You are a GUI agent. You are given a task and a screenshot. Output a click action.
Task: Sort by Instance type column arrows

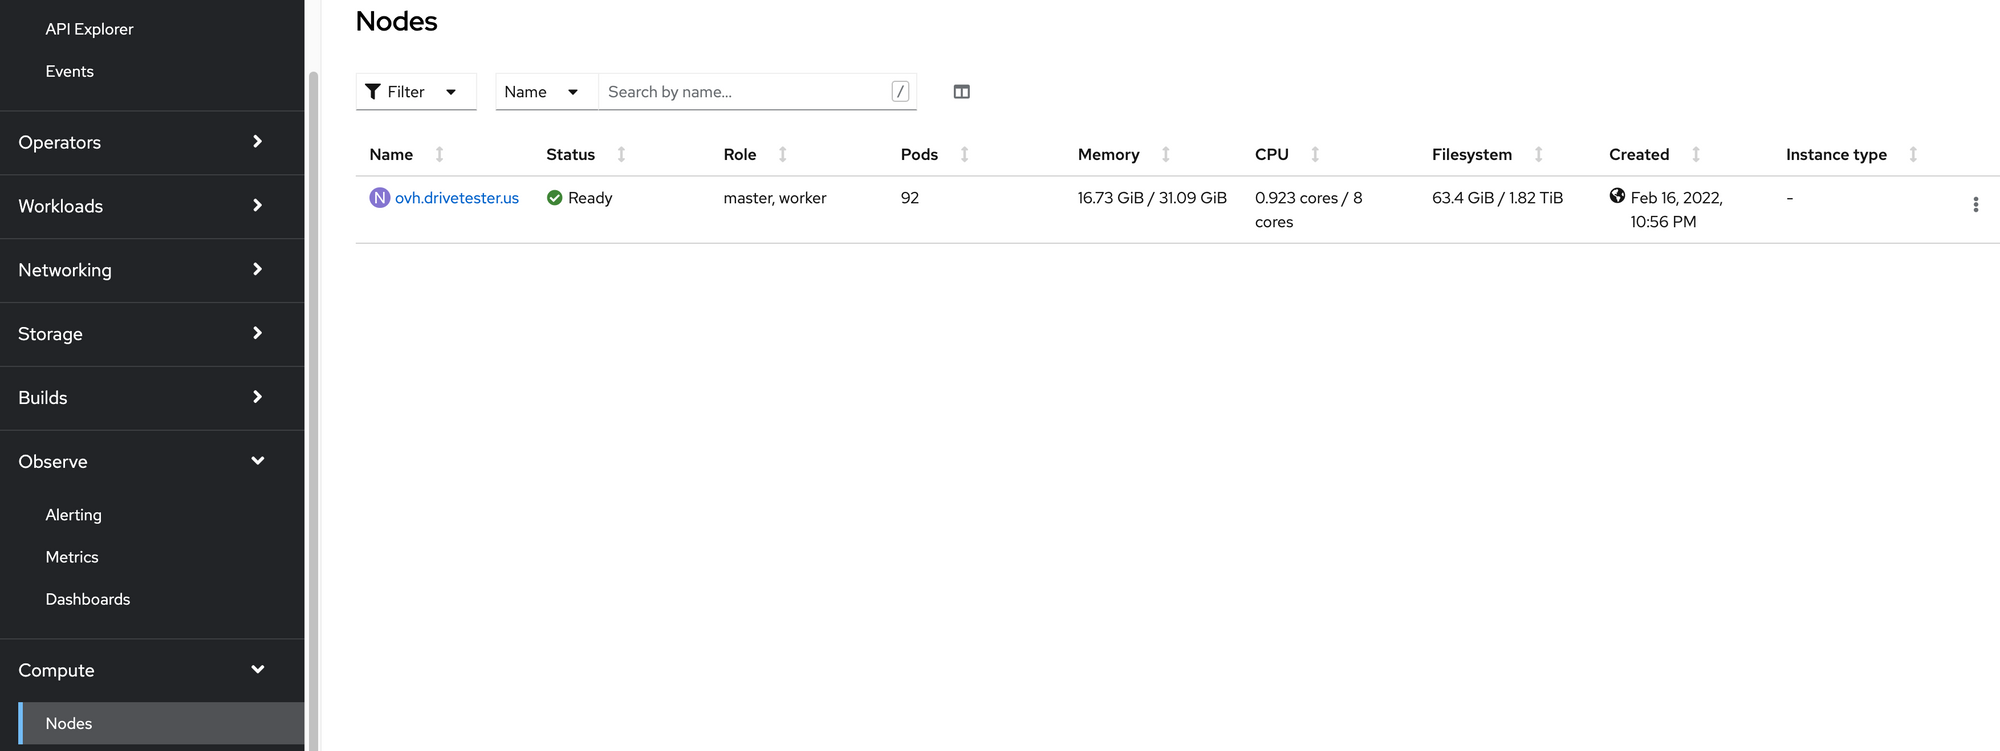click(1912, 154)
